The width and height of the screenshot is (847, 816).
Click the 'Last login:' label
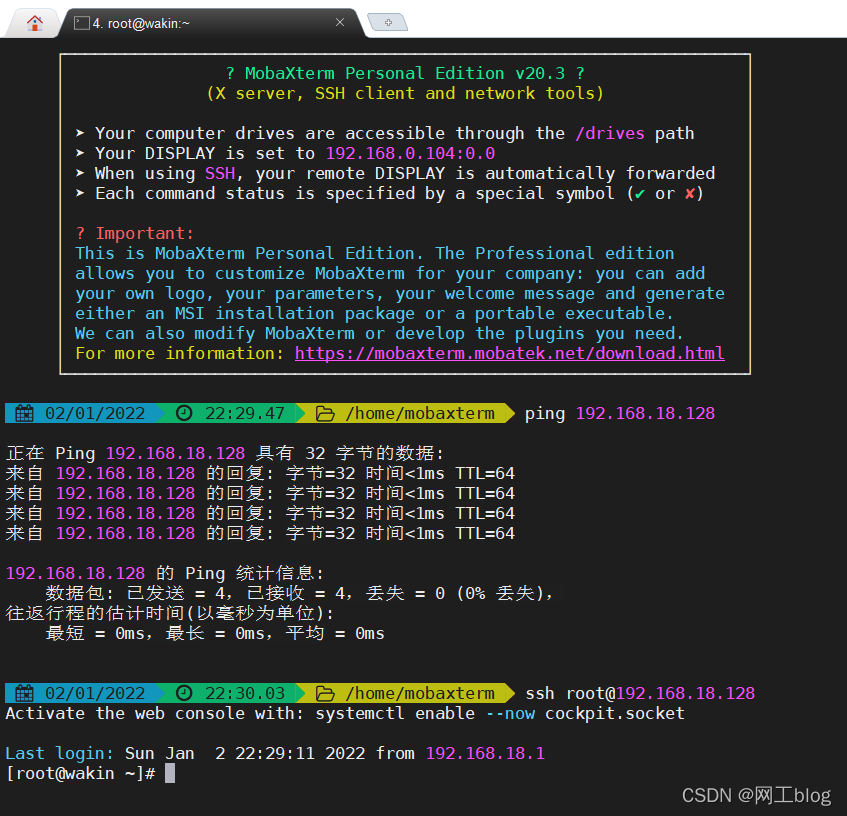59,753
